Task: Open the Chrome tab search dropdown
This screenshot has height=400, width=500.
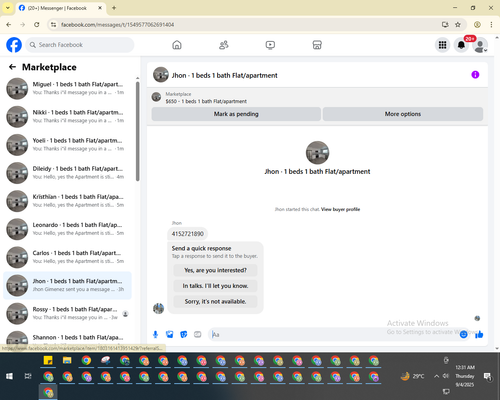Action: tap(8, 8)
